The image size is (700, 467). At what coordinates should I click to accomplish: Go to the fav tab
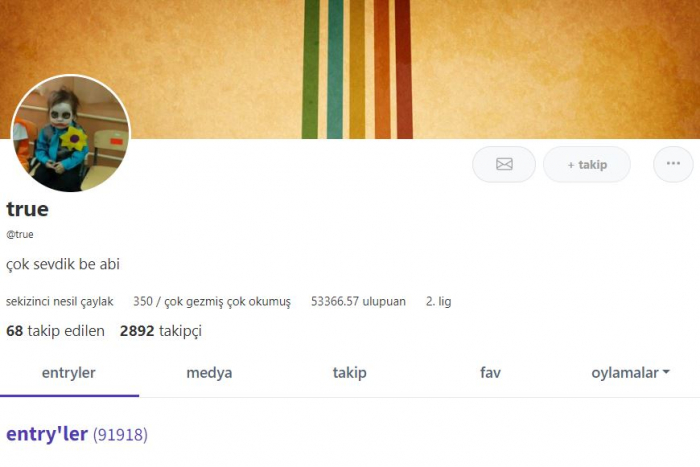tap(490, 373)
